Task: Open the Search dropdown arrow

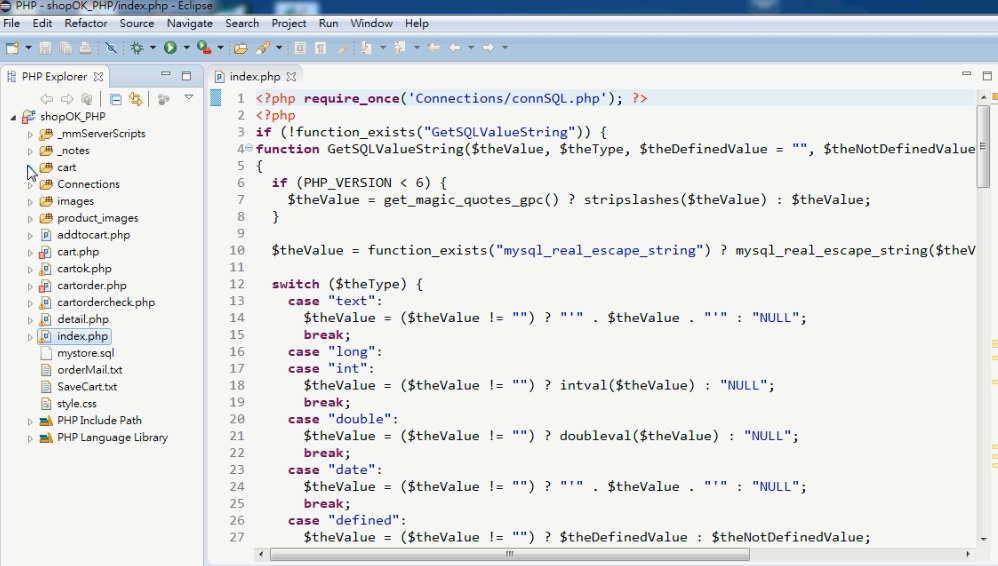Action: pos(279,48)
